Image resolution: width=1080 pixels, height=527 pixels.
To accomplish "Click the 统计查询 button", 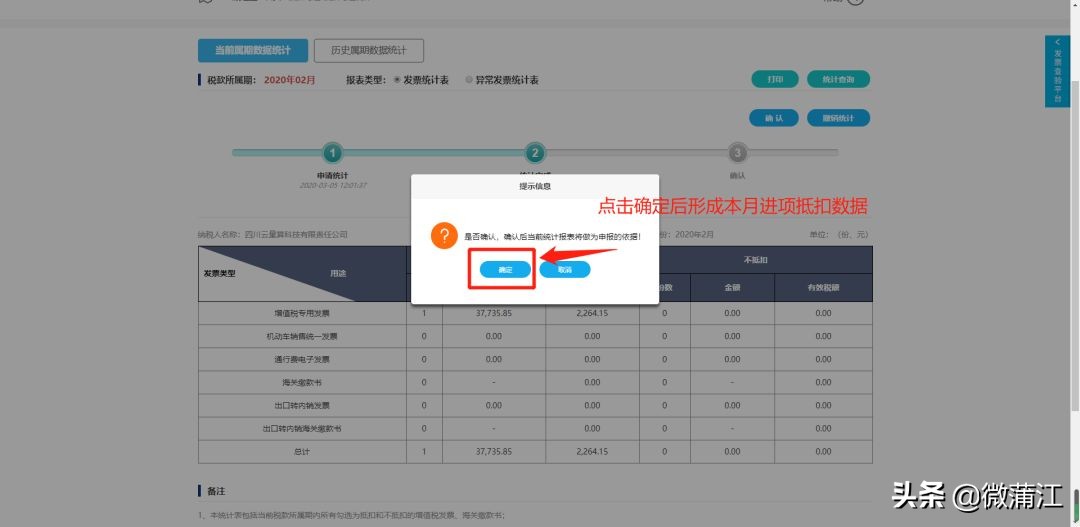I will tap(838, 79).
